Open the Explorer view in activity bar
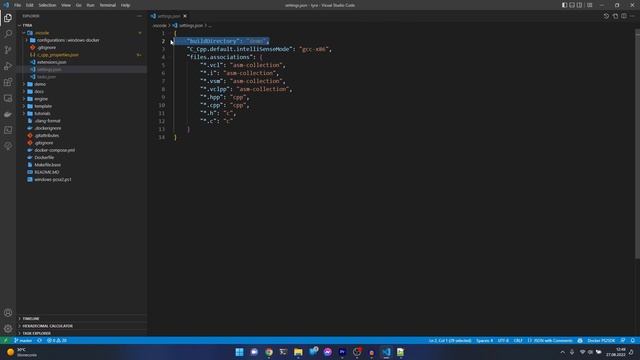 click(8, 18)
